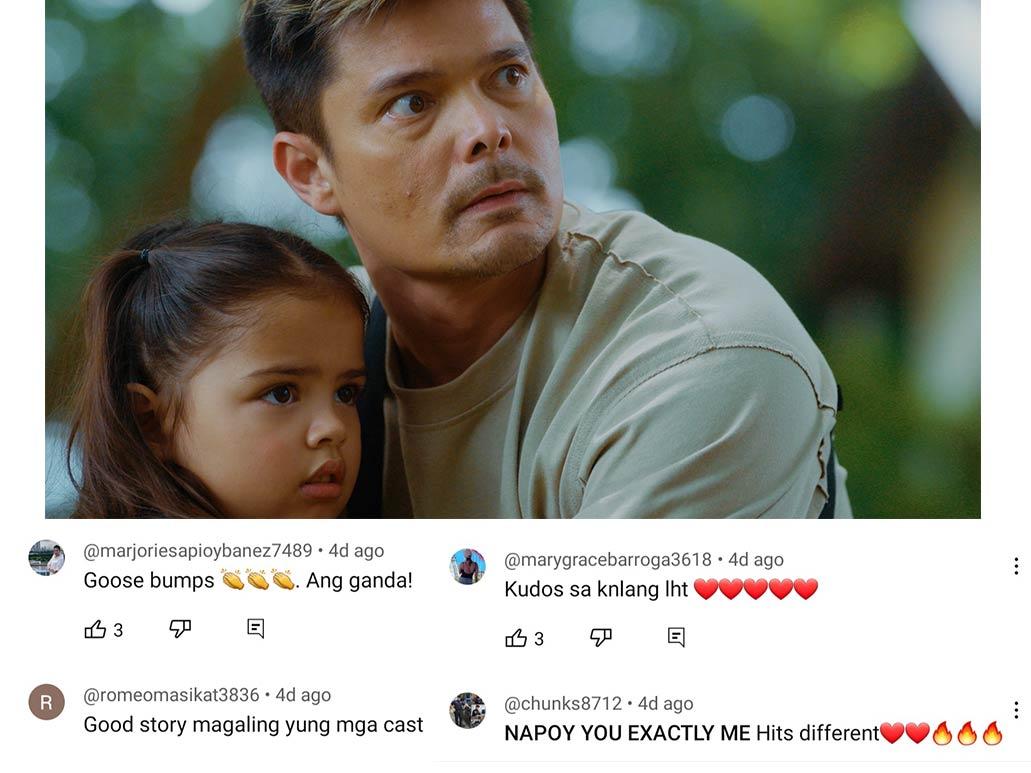1031x773 pixels.
Task: Click the movie still of man and girl
Action: pos(513,259)
